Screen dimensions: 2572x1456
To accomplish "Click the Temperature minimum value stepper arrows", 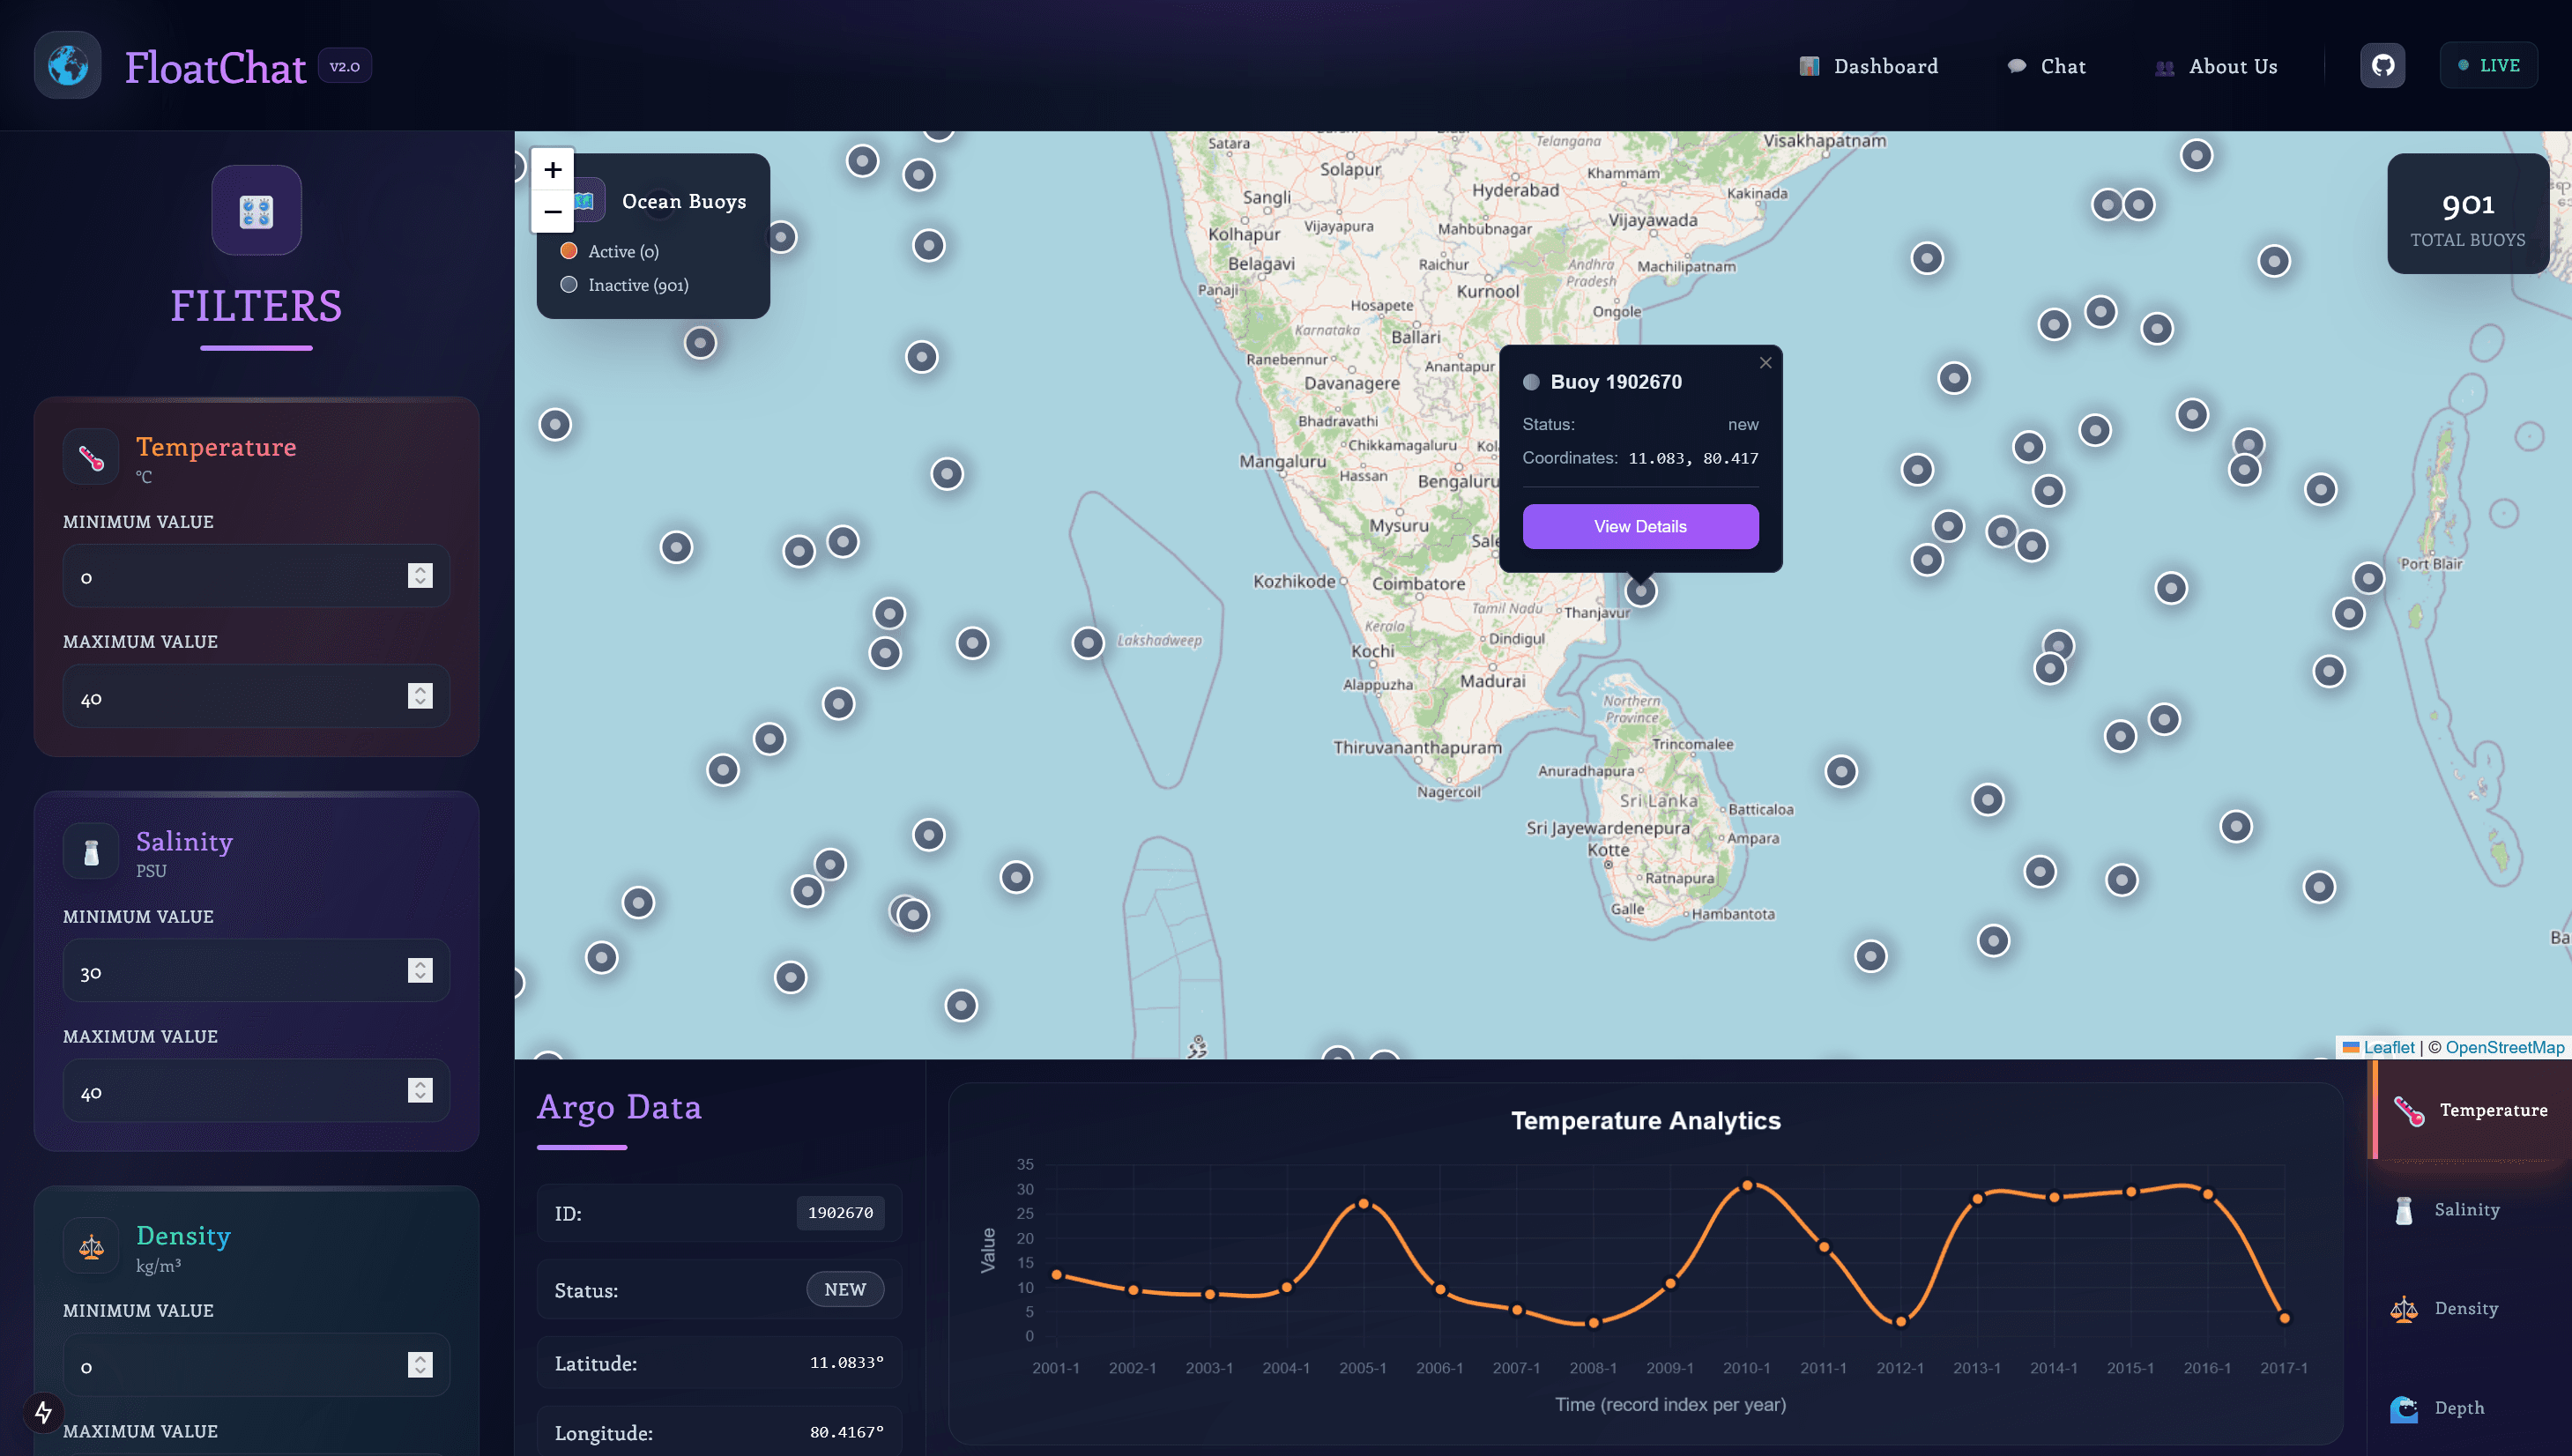I will point(420,576).
